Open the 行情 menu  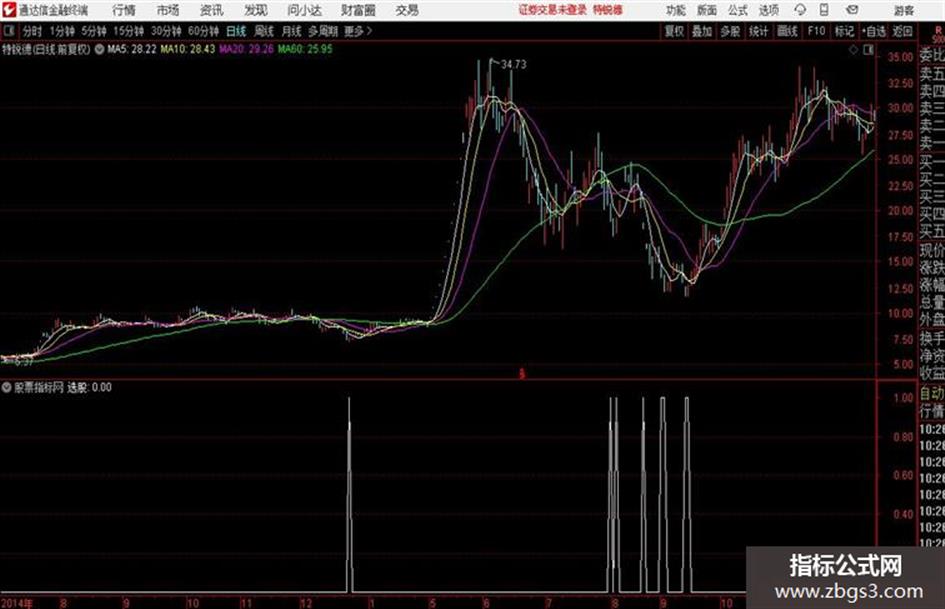[124, 10]
